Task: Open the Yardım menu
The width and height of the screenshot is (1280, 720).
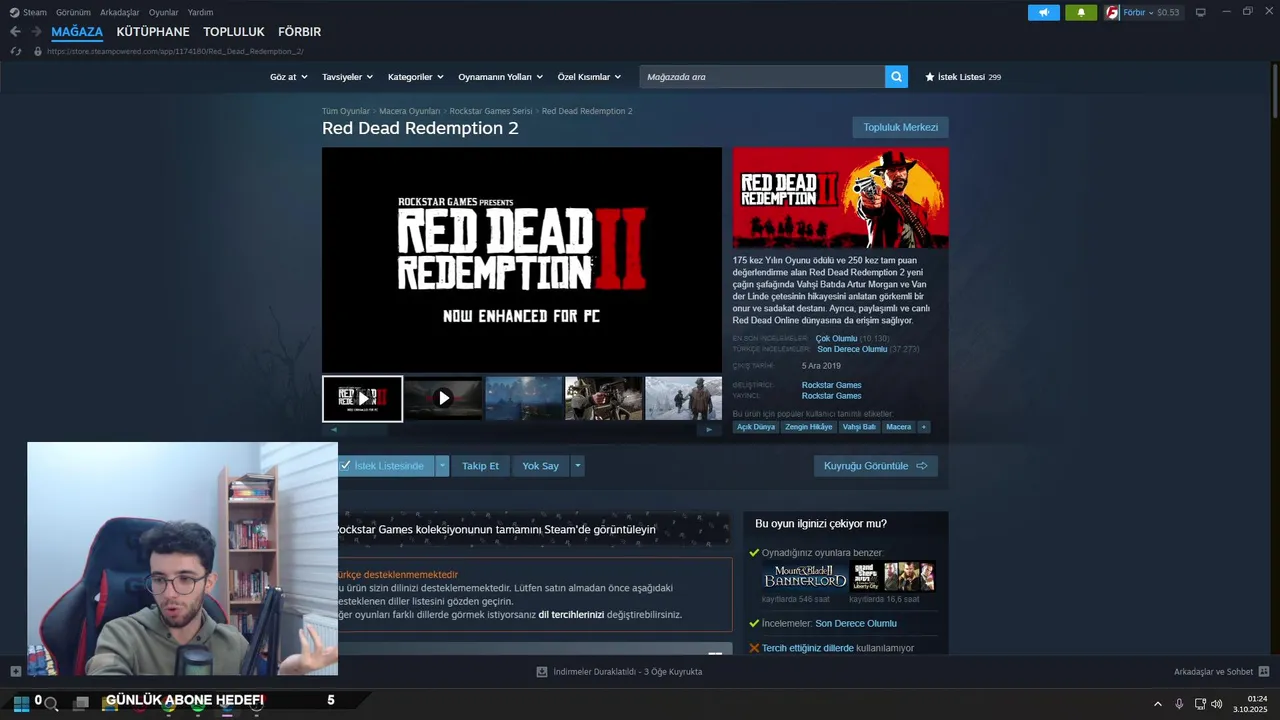Action: [x=200, y=12]
